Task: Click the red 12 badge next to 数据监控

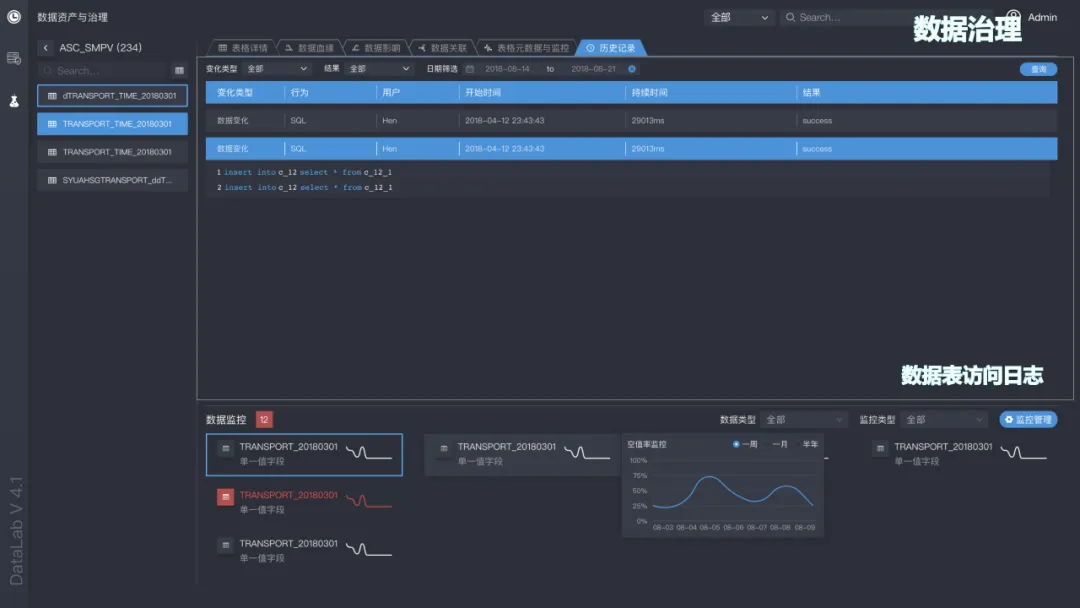Action: click(x=264, y=419)
